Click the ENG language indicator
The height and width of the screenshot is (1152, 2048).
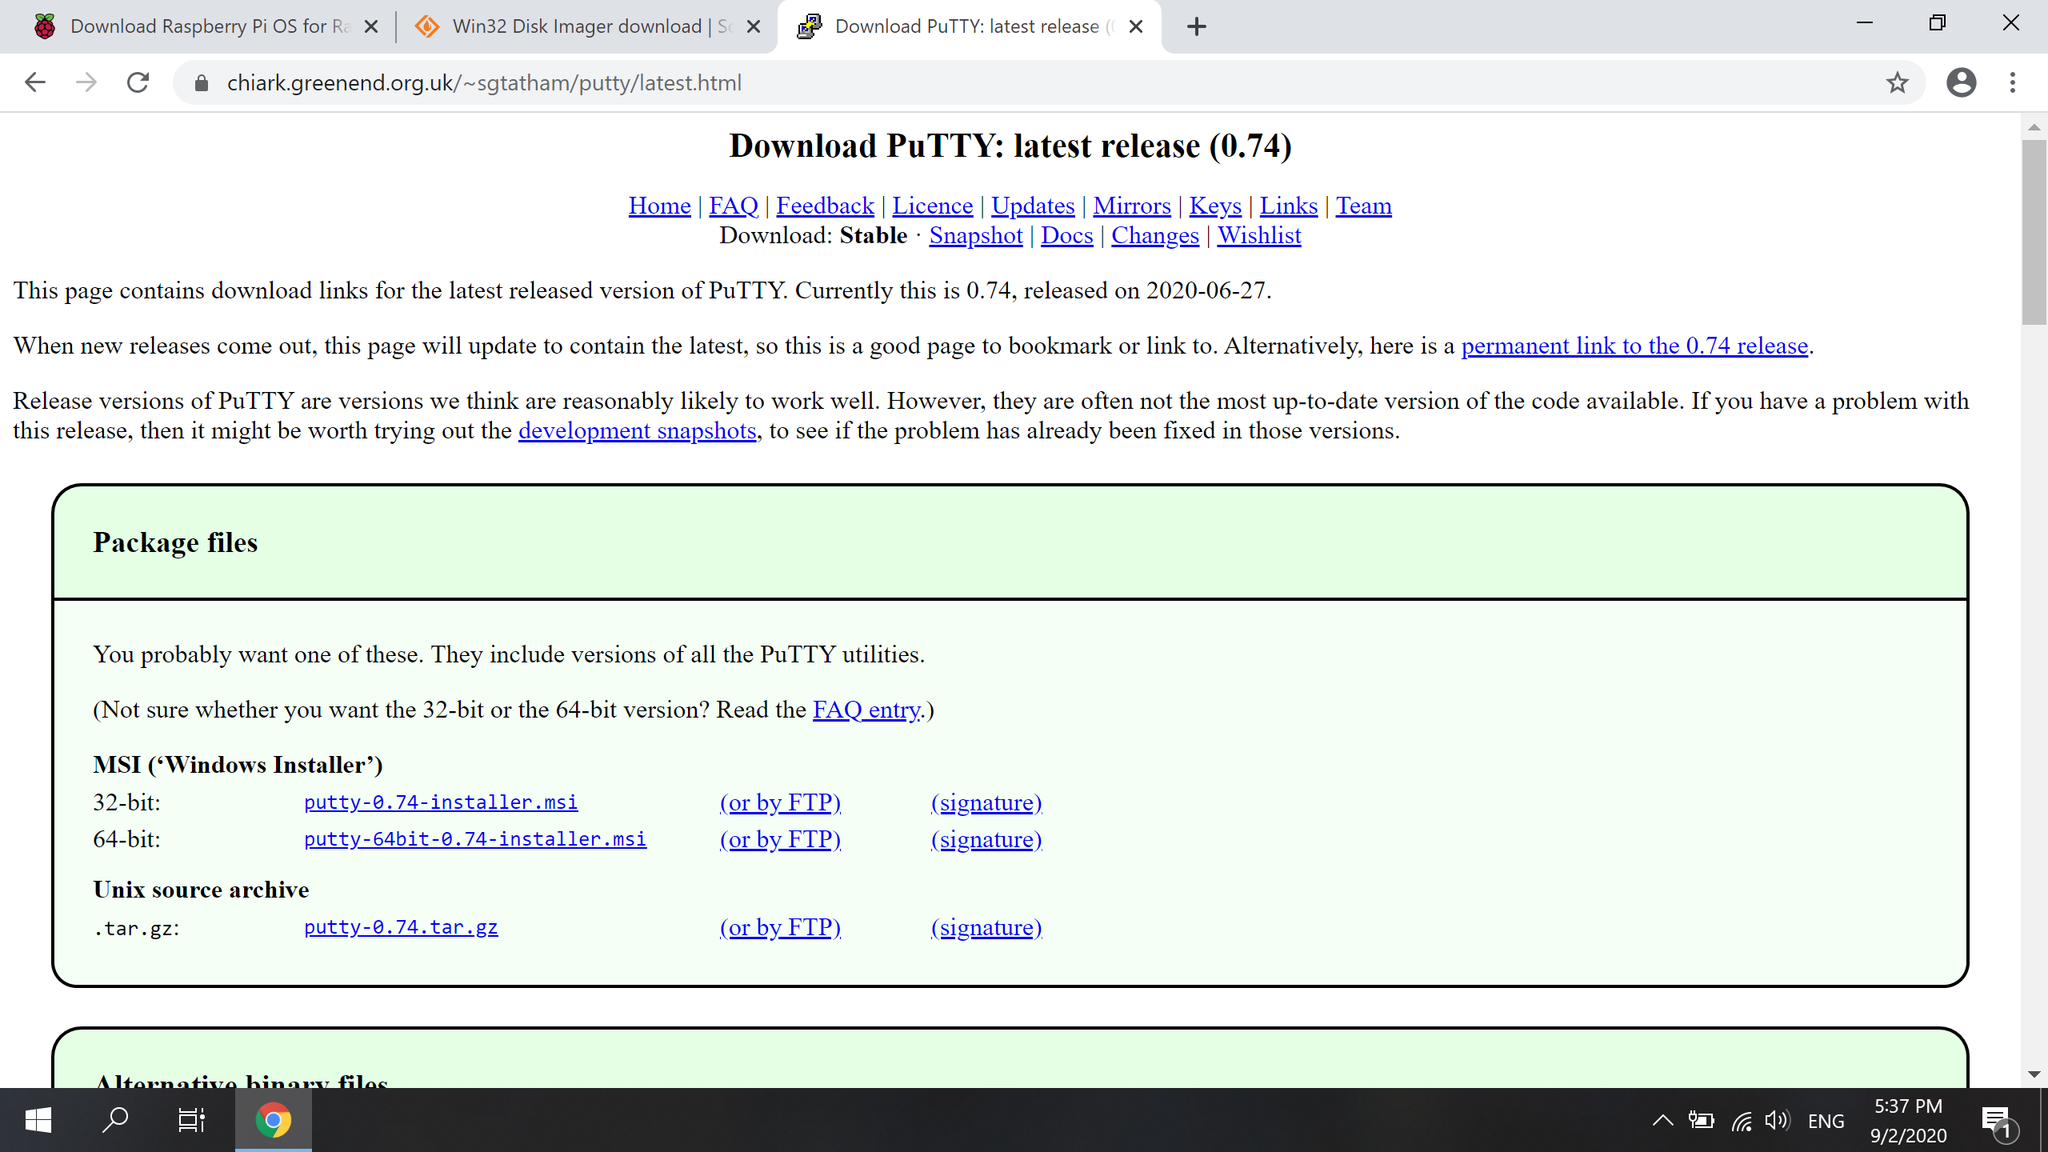click(1826, 1121)
